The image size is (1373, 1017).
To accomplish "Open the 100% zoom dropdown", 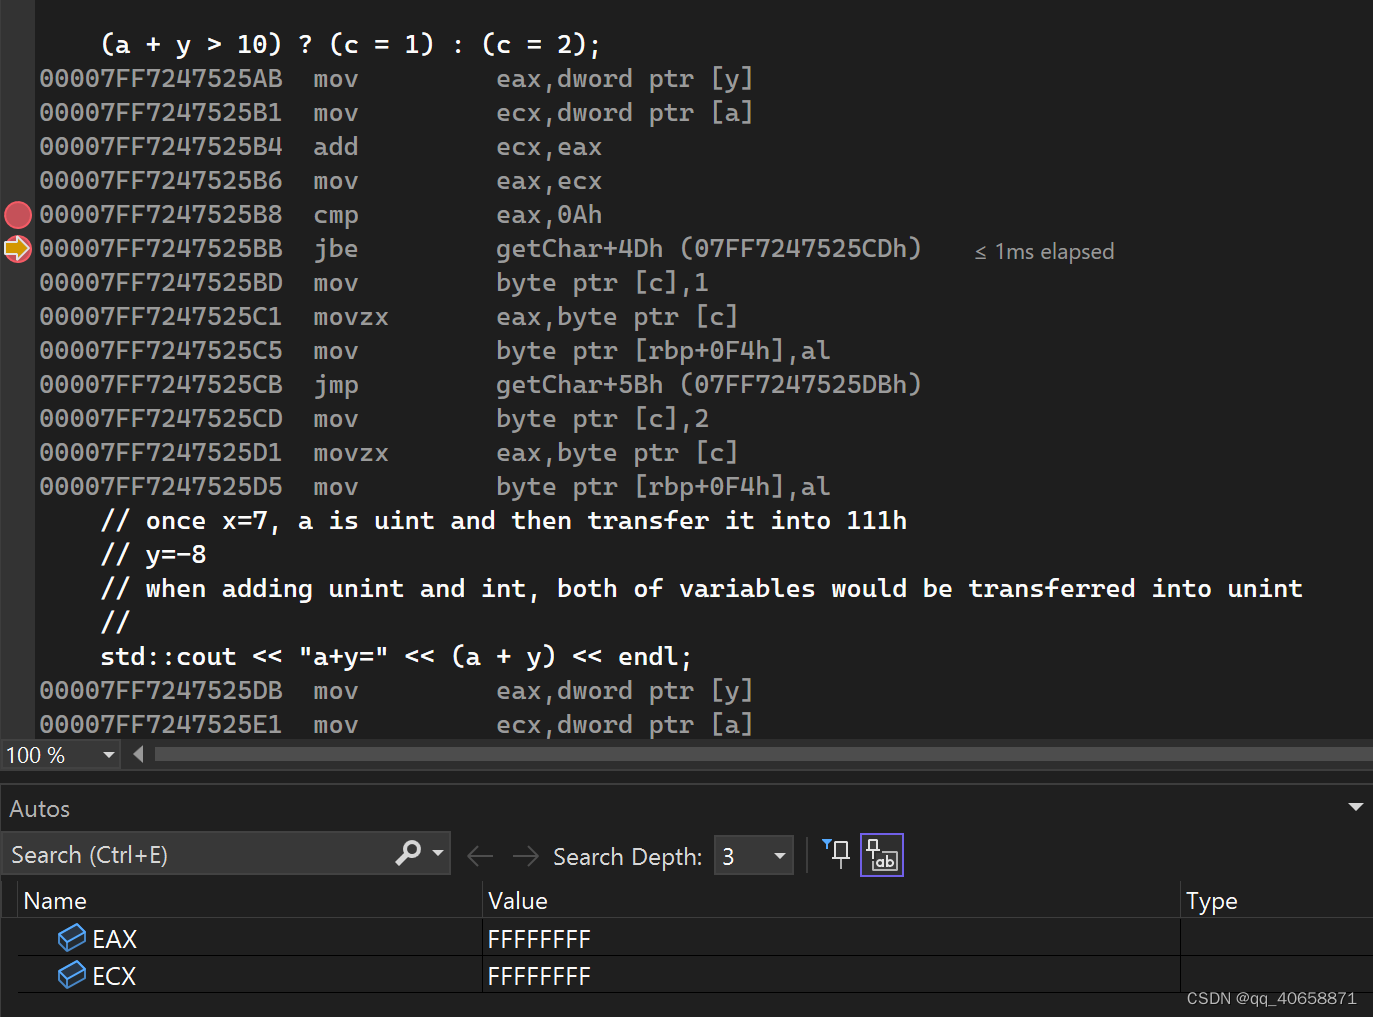I will (110, 754).
